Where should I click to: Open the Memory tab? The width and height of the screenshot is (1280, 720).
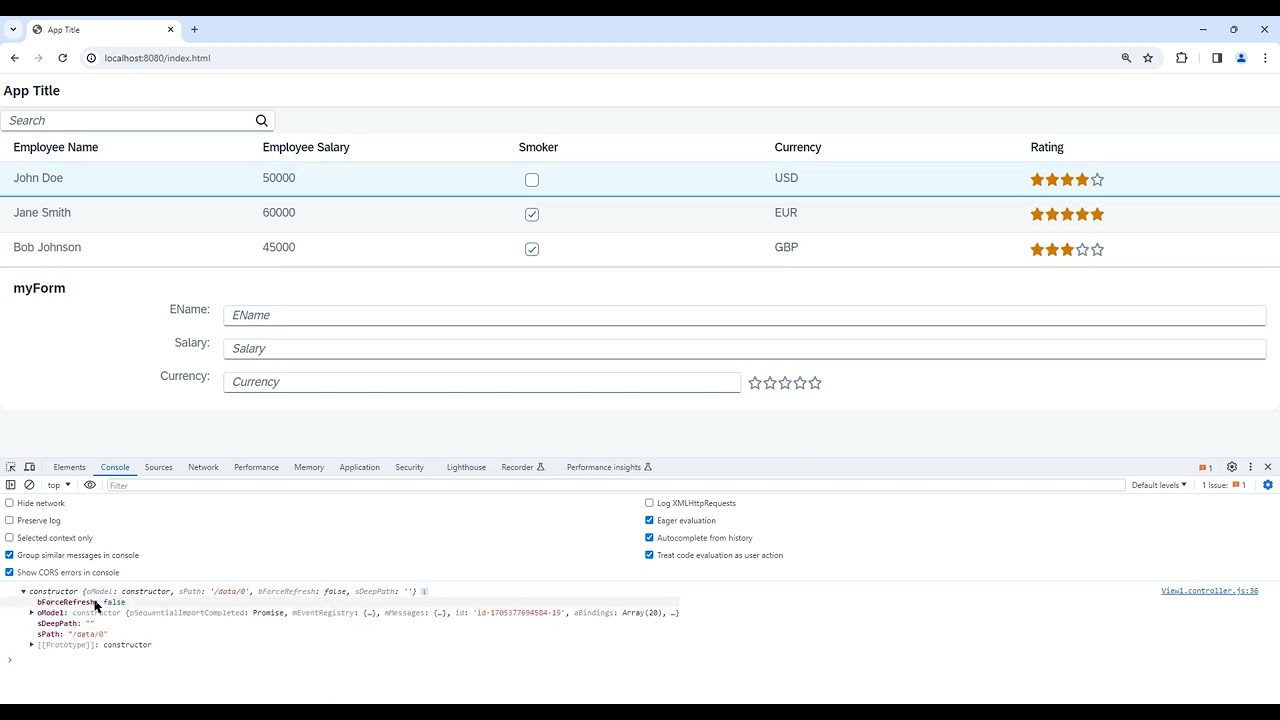tap(309, 467)
